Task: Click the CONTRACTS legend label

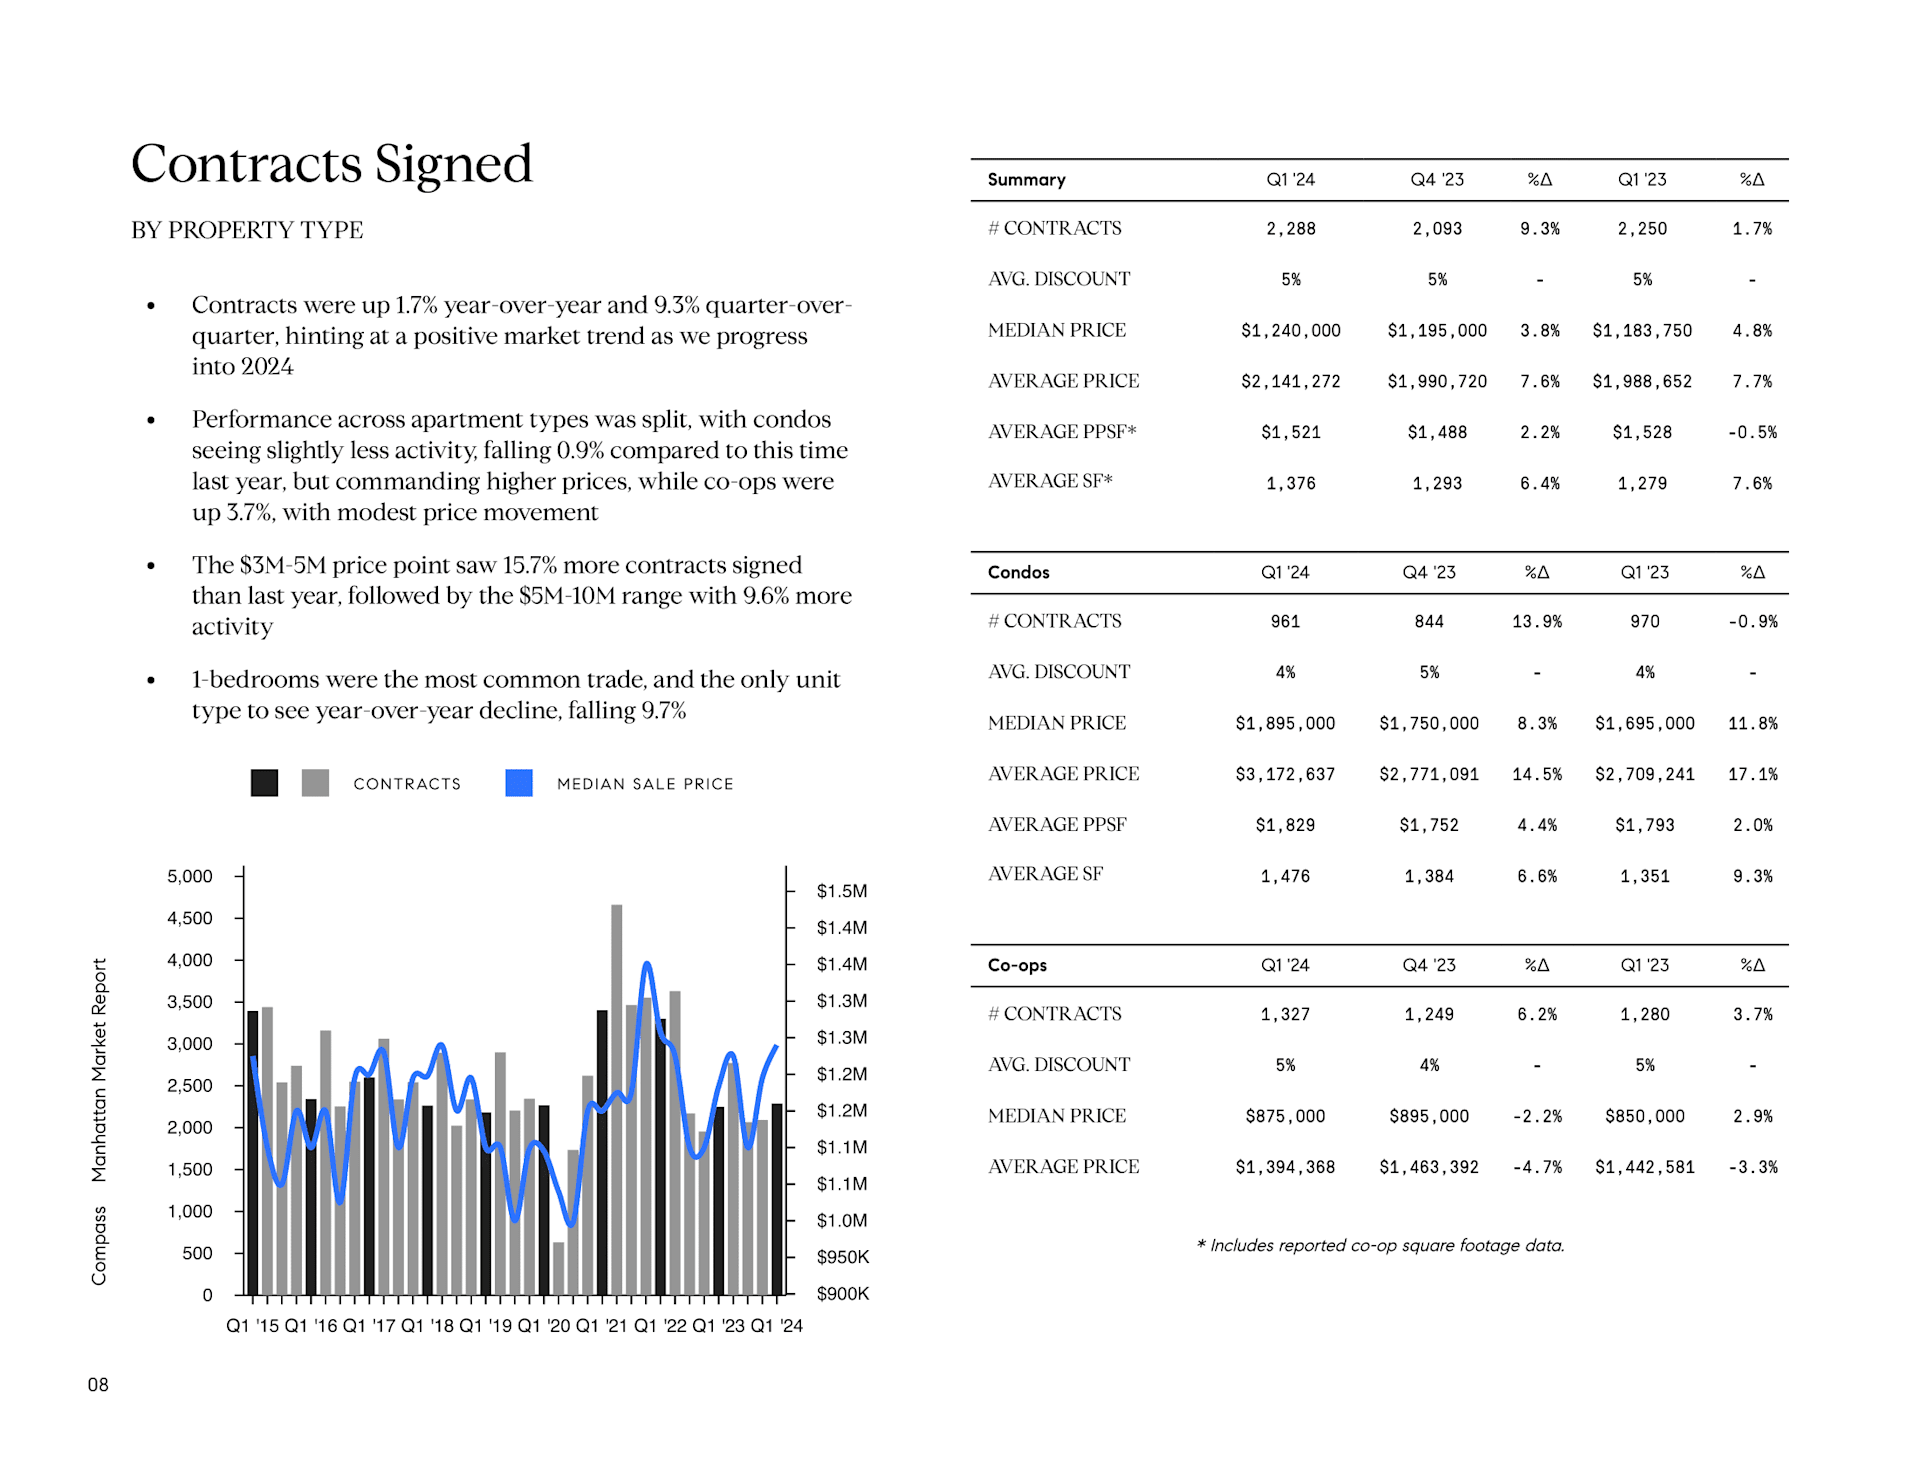Action: [407, 784]
